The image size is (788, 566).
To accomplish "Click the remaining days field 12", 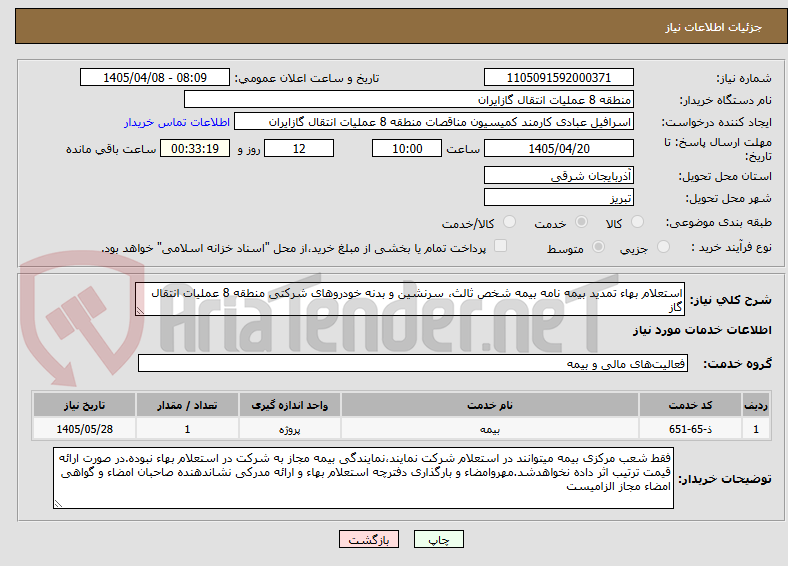I will (299, 148).
